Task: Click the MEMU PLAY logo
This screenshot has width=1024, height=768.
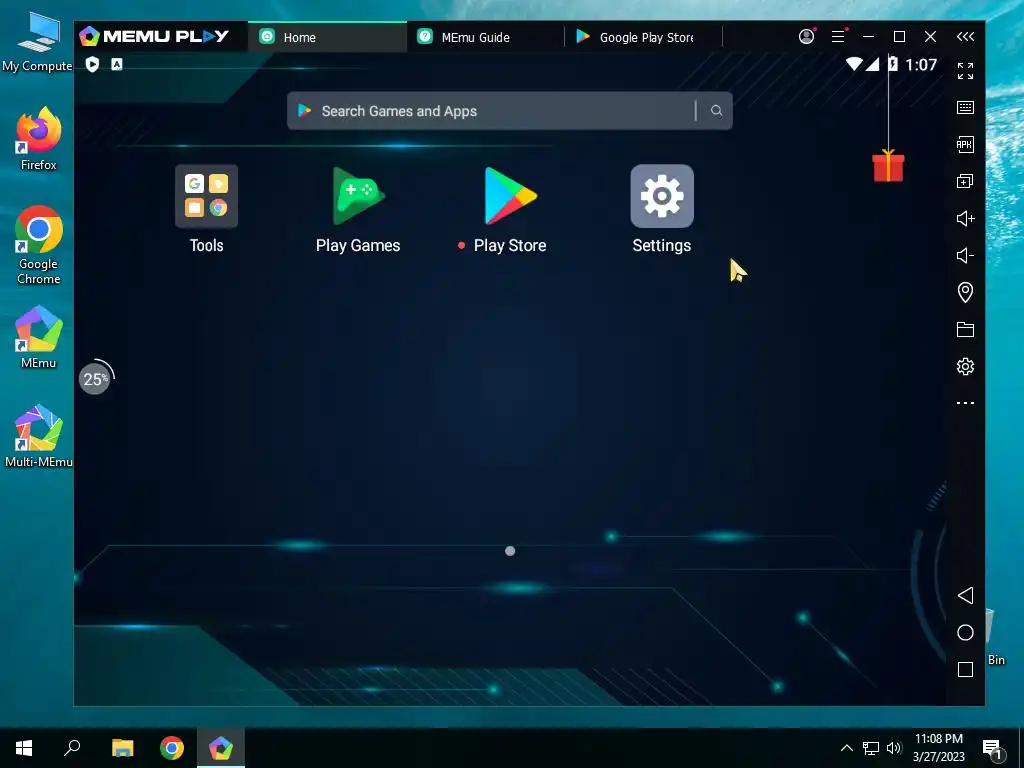Action: coord(154,36)
